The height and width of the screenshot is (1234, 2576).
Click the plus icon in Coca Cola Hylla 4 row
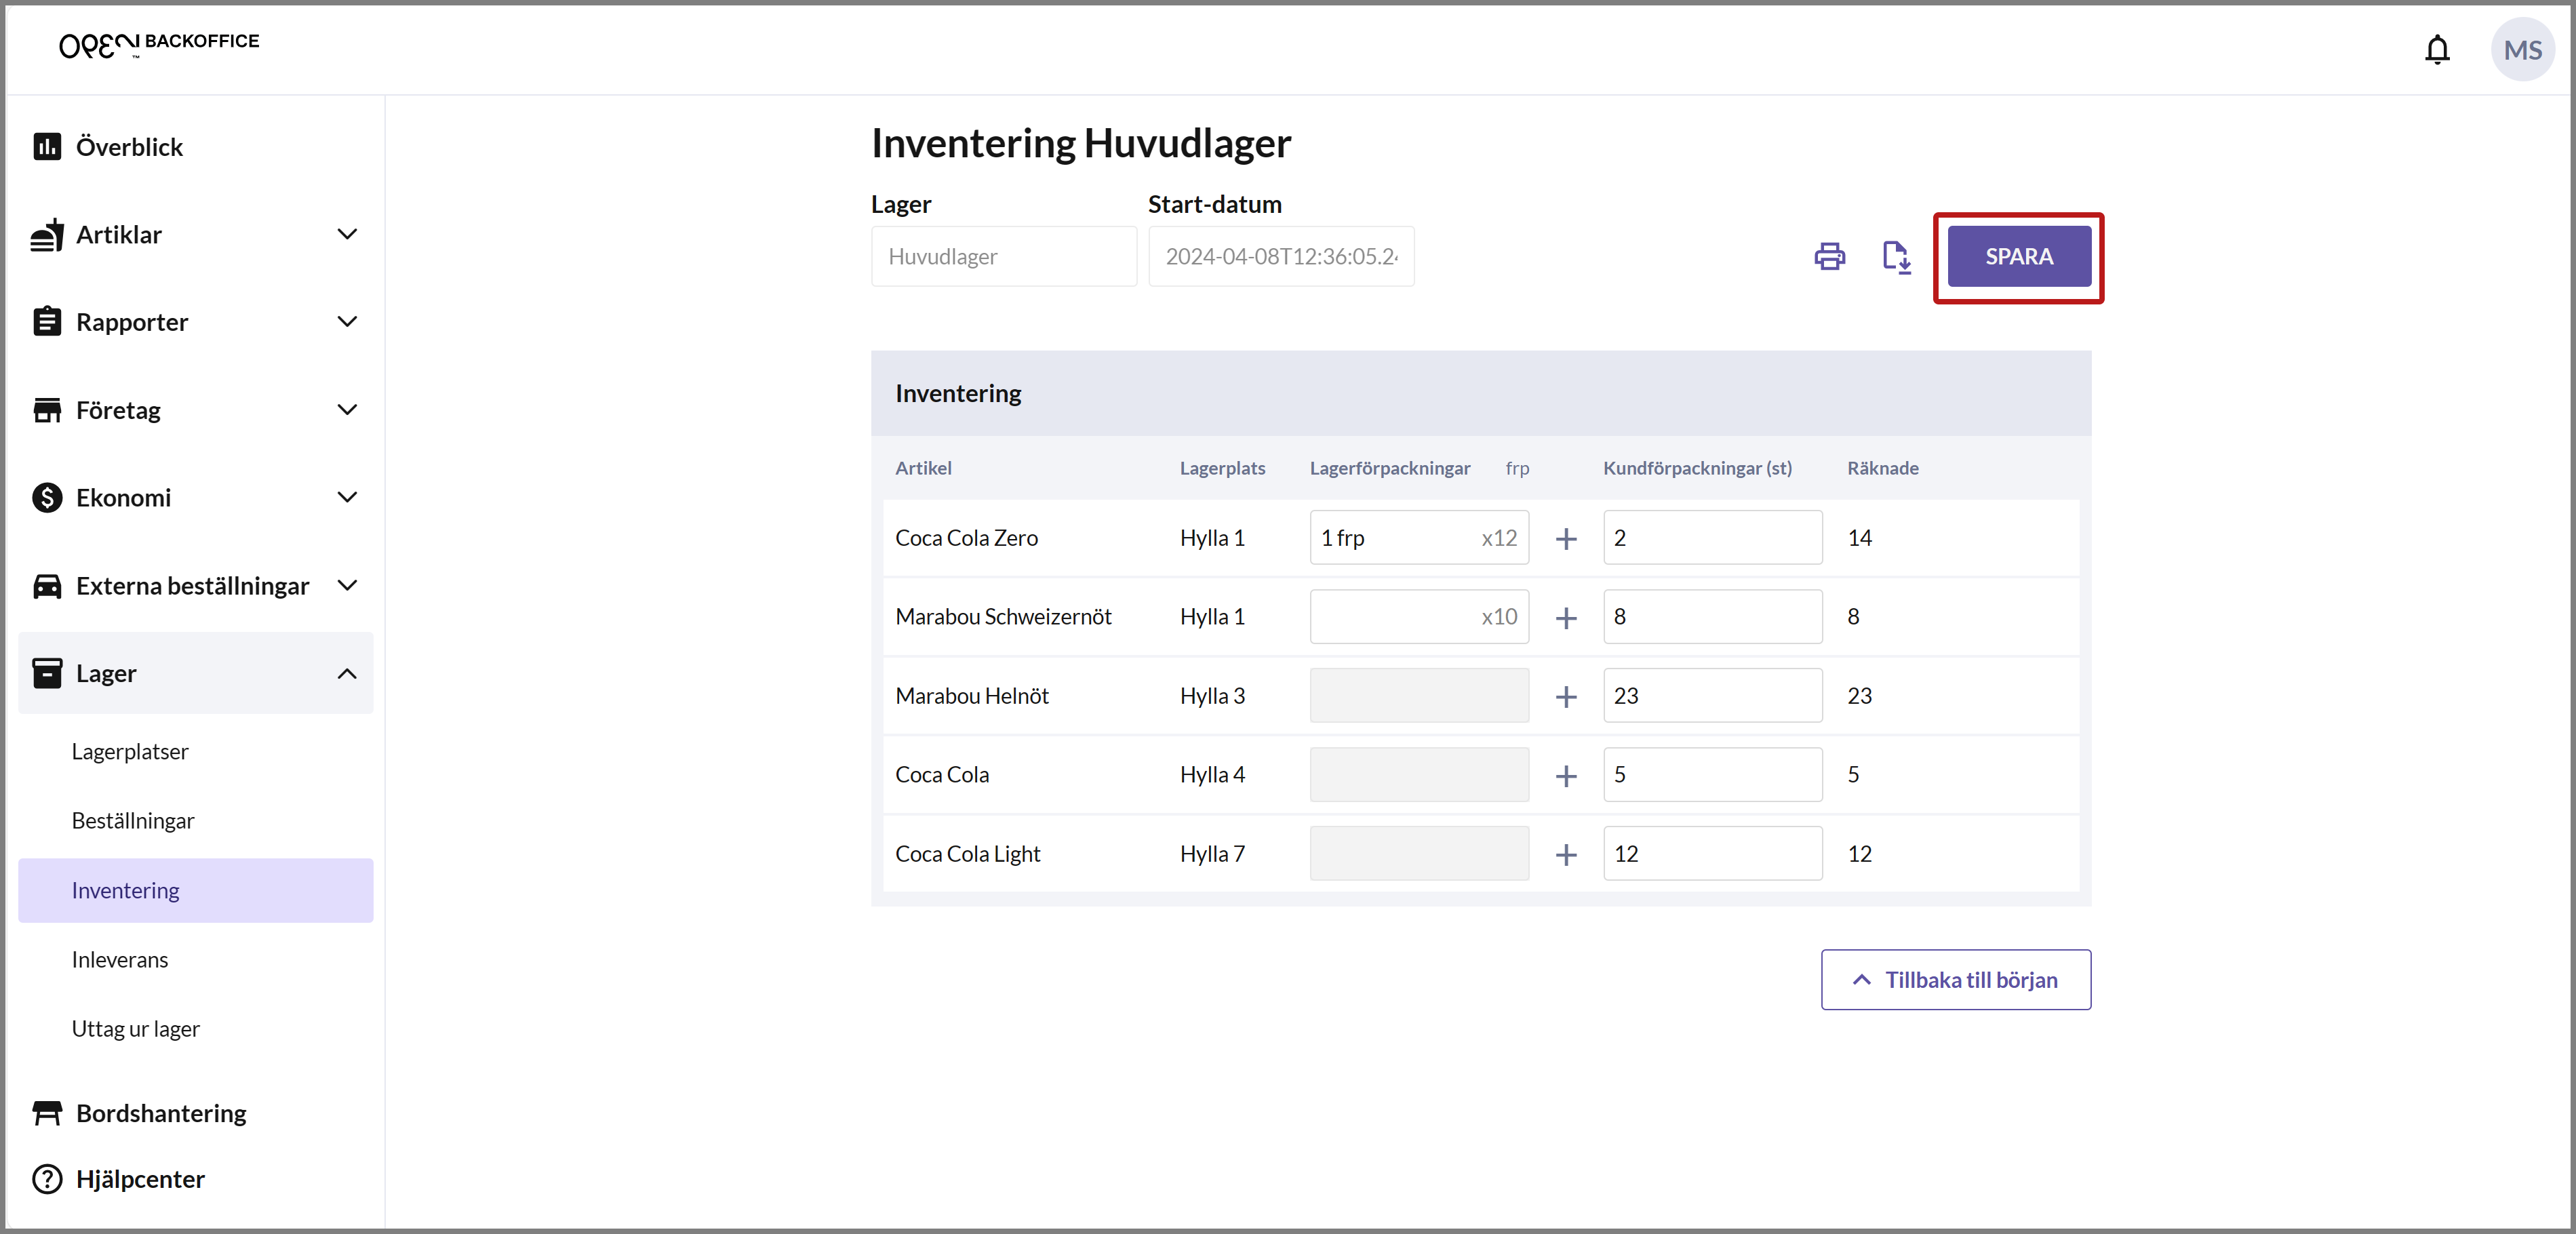click(x=1566, y=776)
